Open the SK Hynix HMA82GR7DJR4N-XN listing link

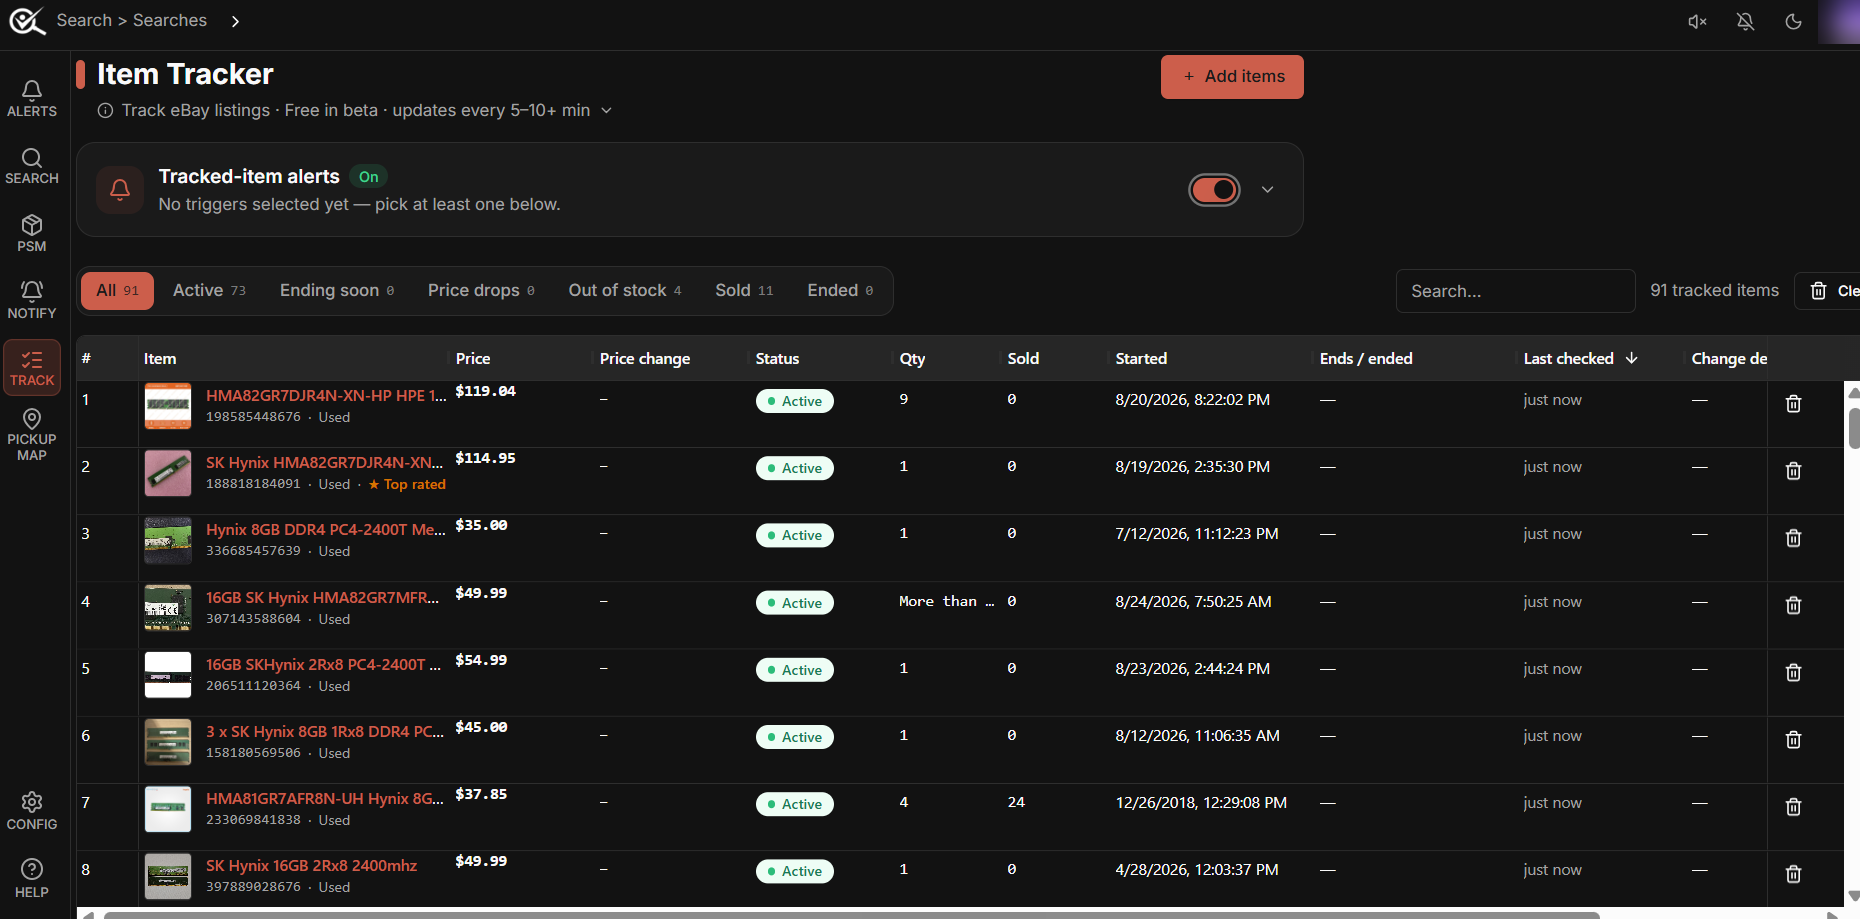(325, 463)
